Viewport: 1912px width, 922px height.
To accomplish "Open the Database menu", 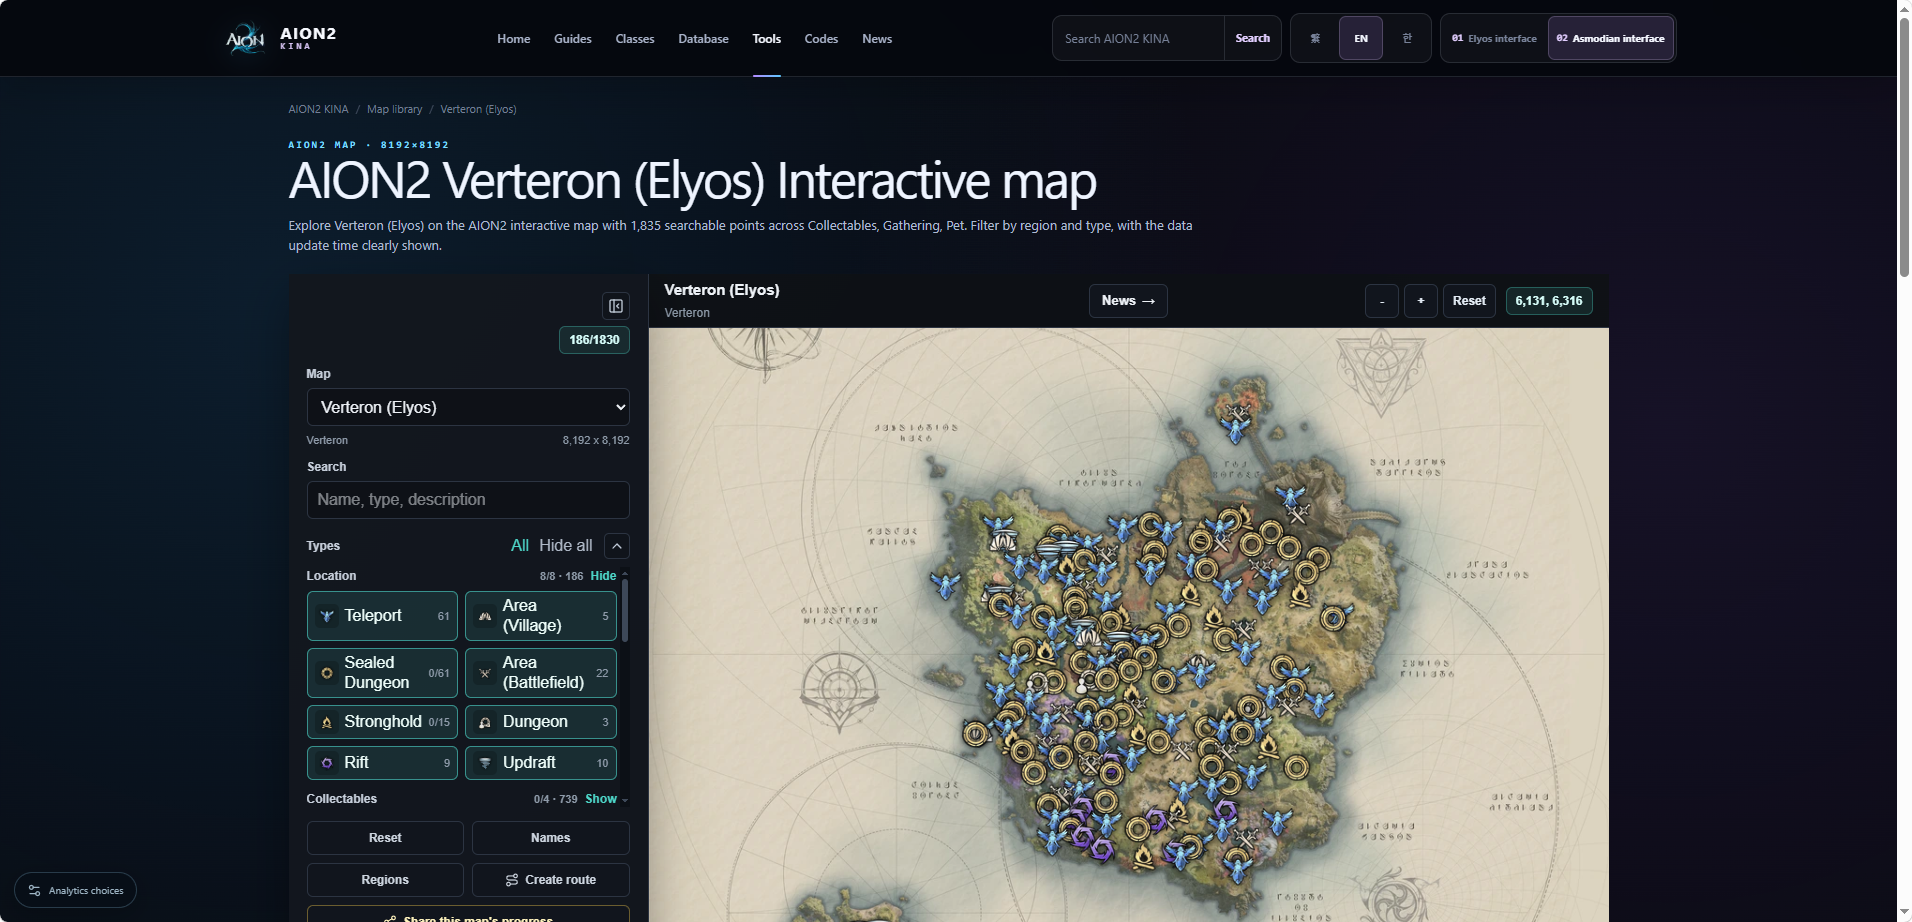I will pyautogui.click(x=703, y=39).
